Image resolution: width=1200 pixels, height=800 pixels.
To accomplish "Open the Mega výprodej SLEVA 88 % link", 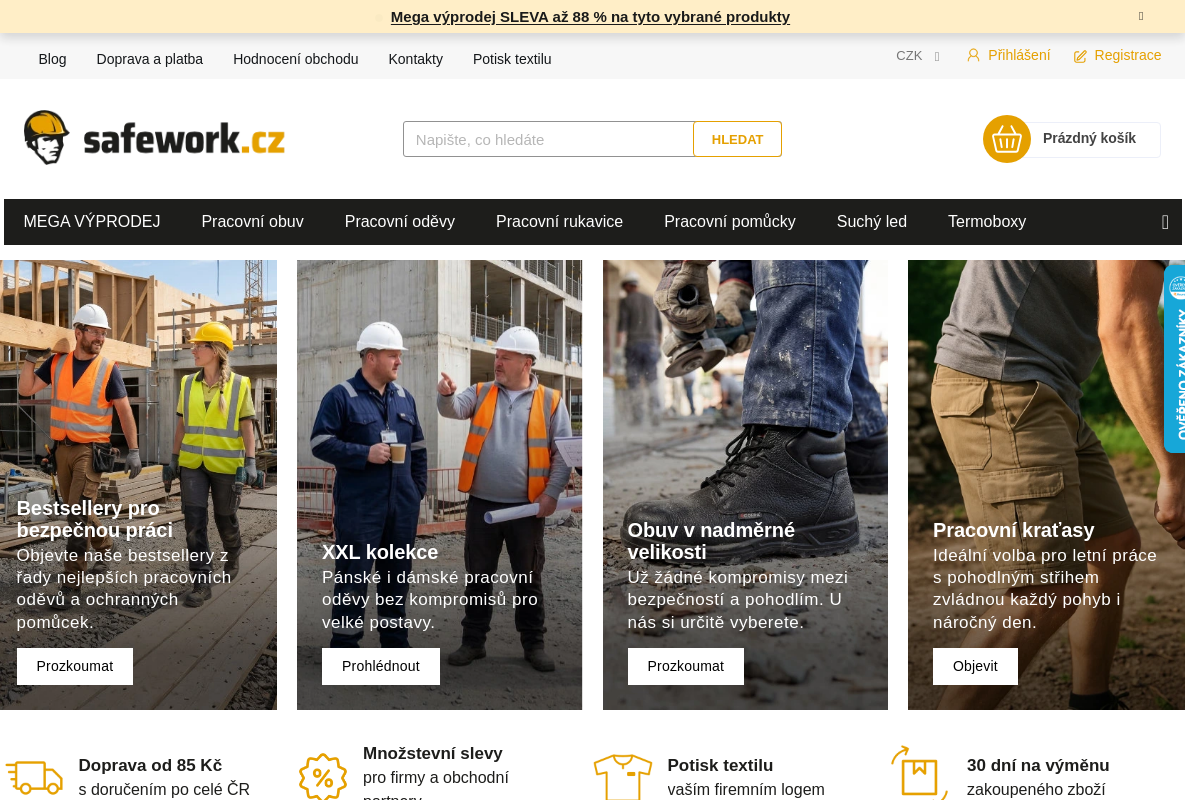I will click(x=590, y=17).
